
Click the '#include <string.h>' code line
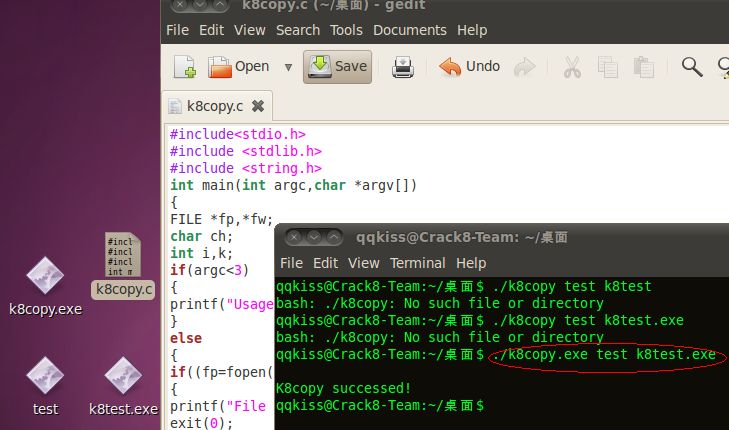[x=245, y=168]
